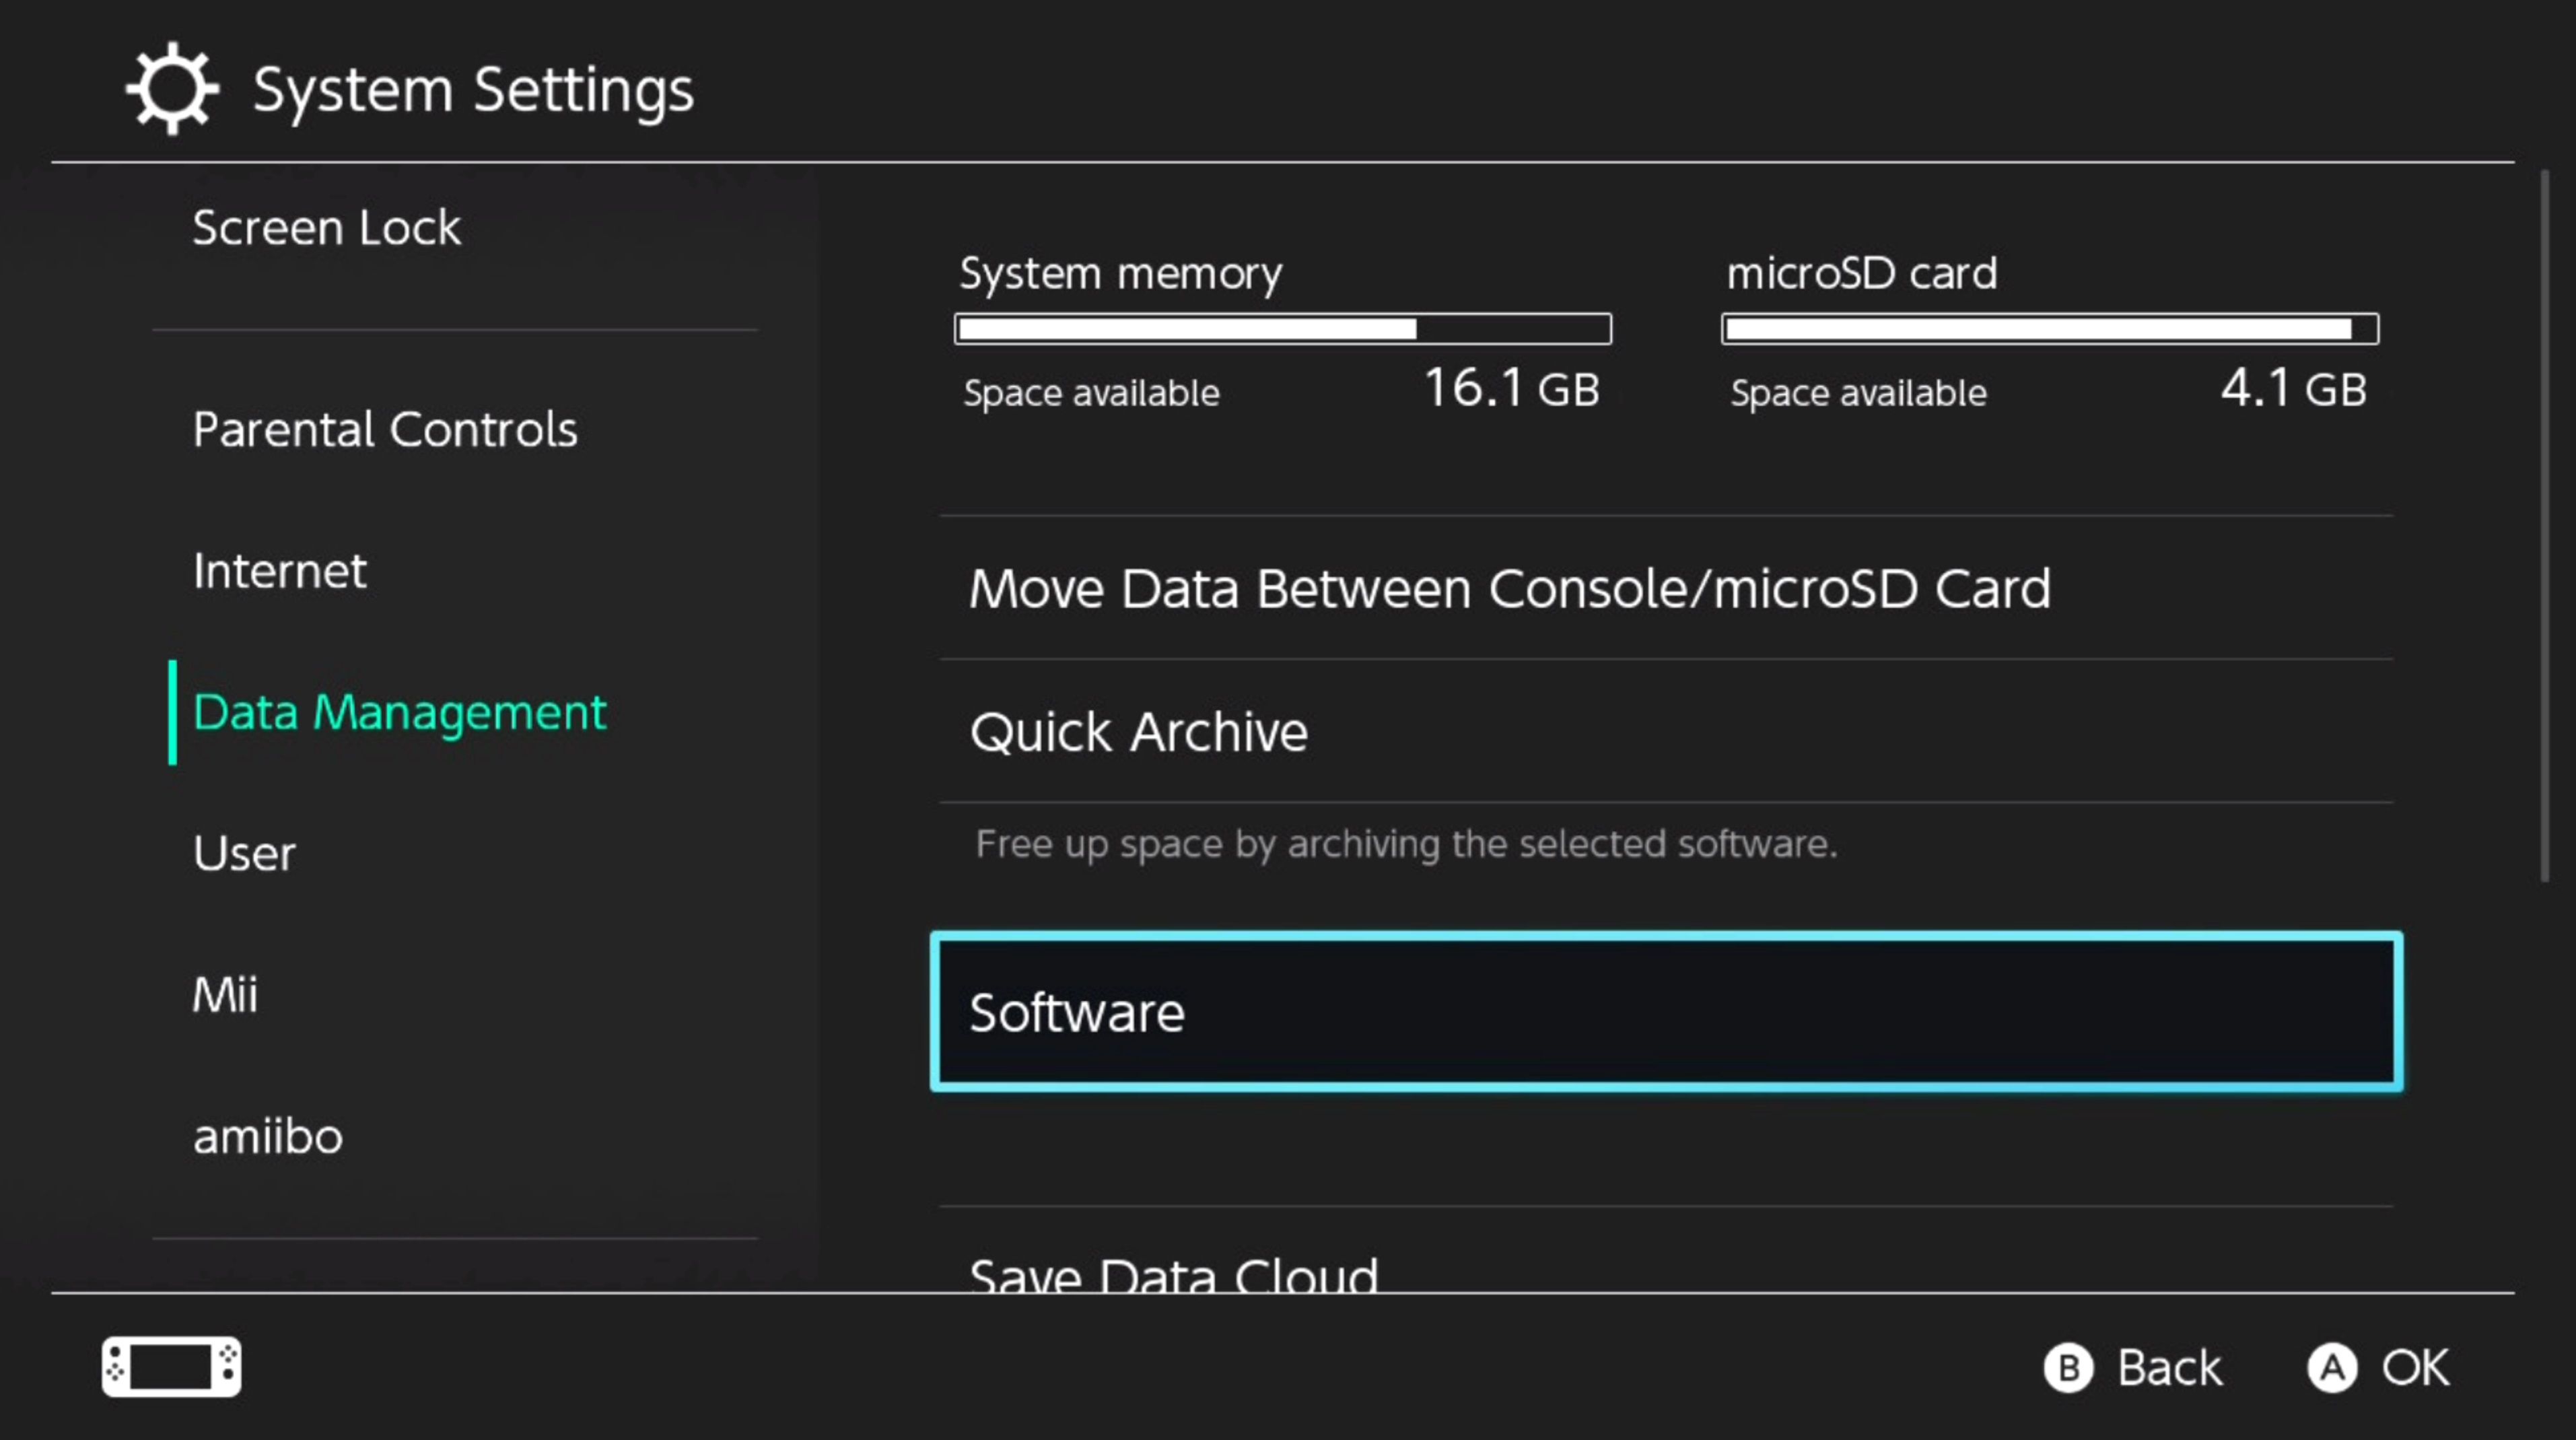Open Parental Controls settings
This screenshot has height=1440, width=2576.
click(x=385, y=429)
